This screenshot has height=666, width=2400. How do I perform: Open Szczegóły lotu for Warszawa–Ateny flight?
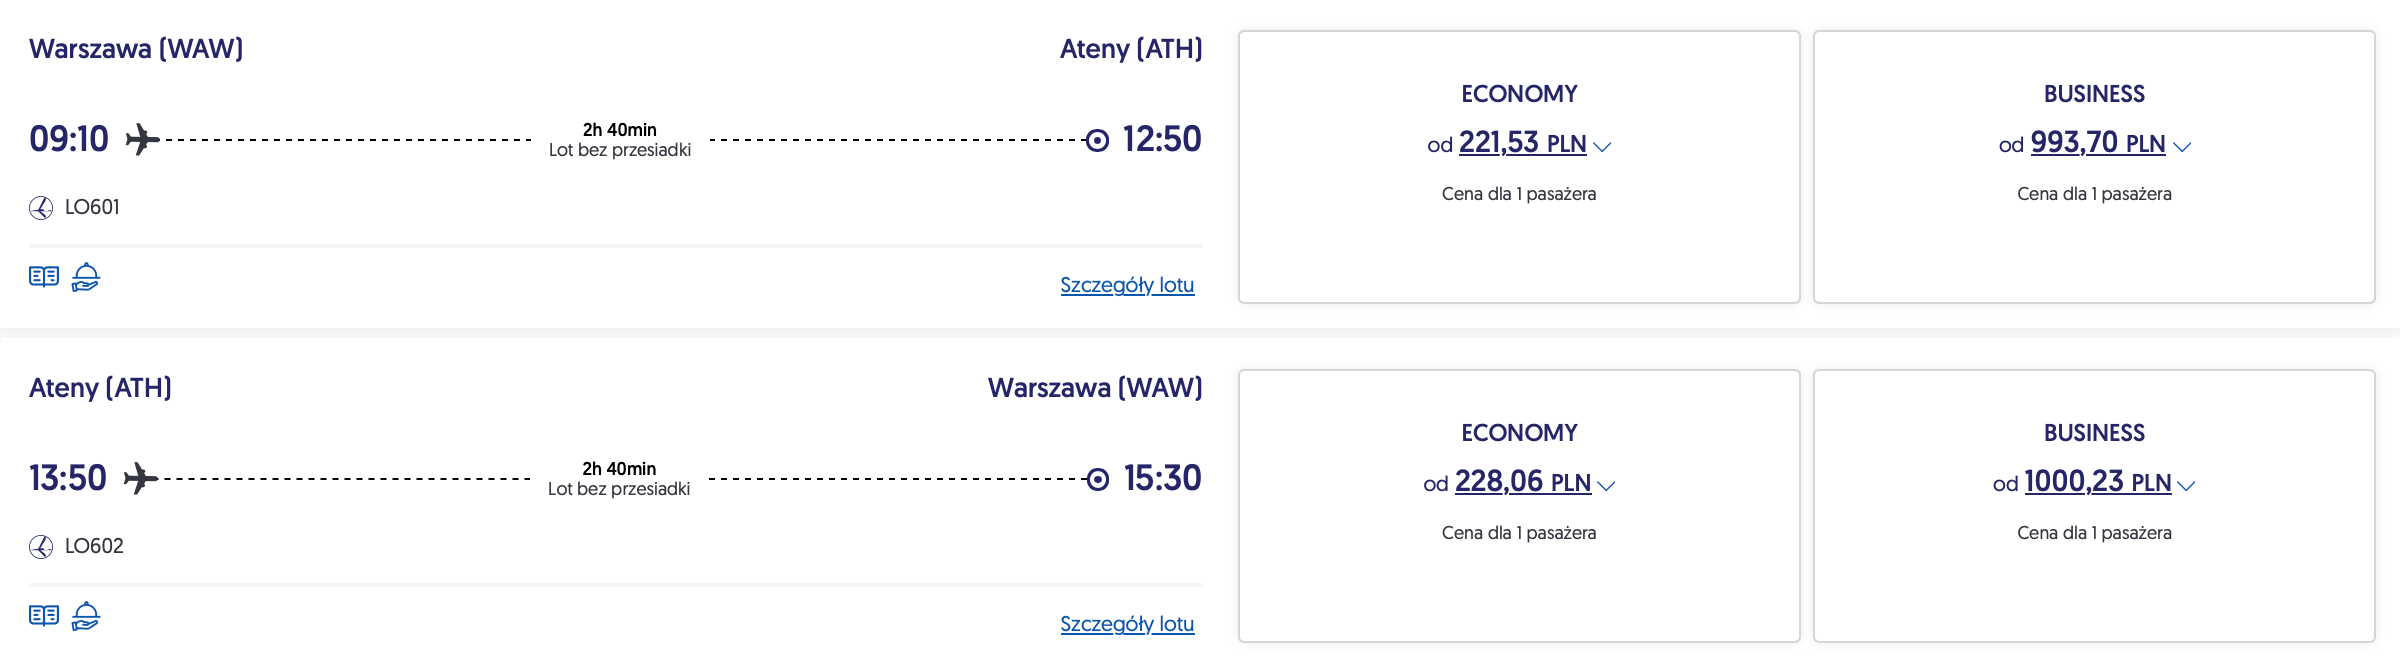click(x=1127, y=285)
